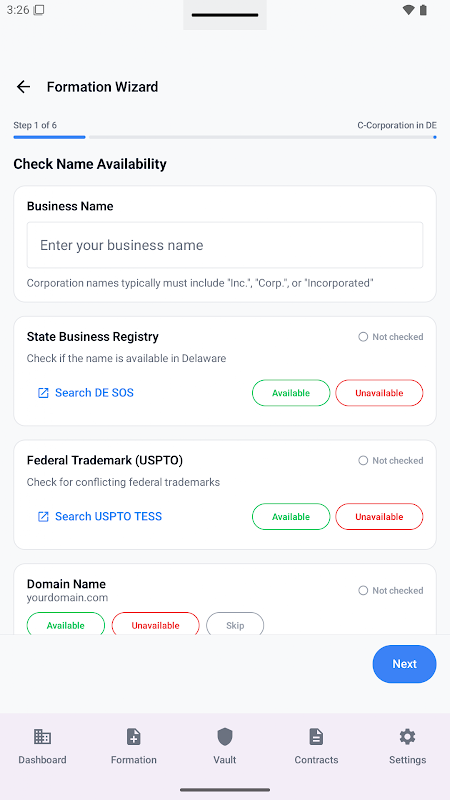Click the Step 1 progress bar
The width and height of the screenshot is (450, 800).
[x=49, y=137]
